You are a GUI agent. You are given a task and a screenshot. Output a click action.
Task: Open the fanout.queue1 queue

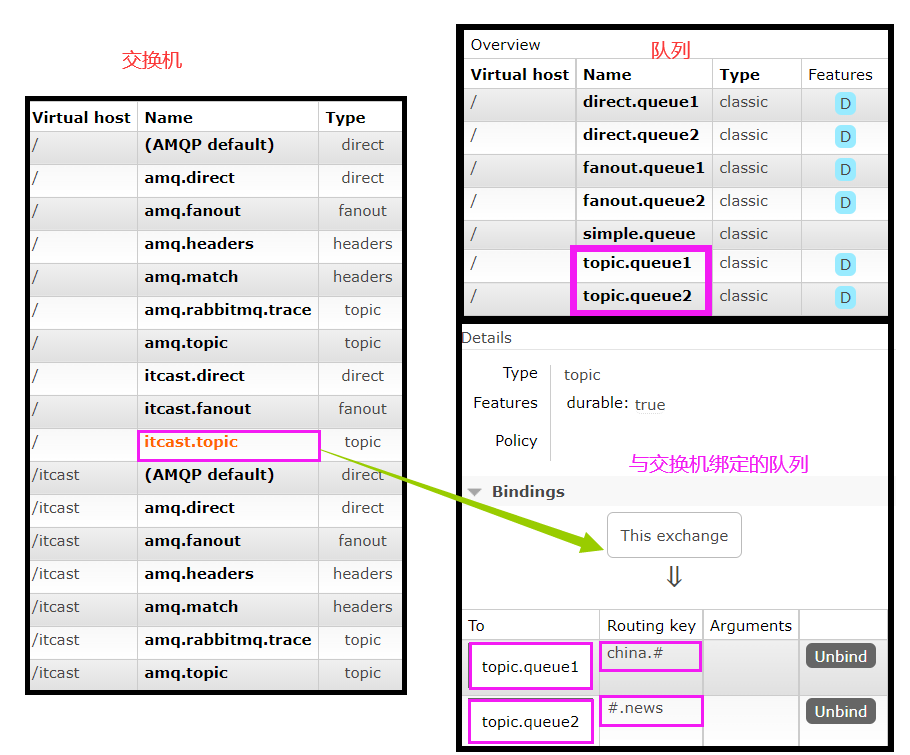[644, 168]
